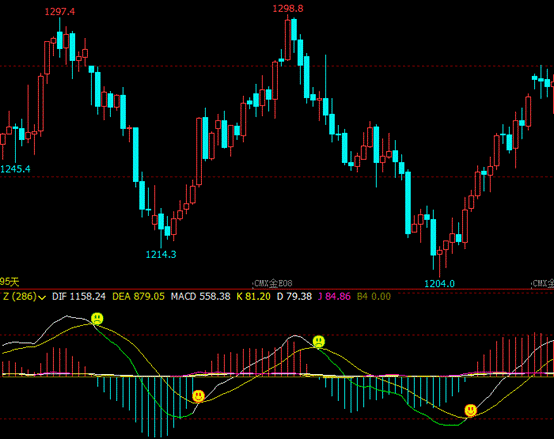Select the DEA 879.05 readout
Screen dimensions: 554x439
click(x=138, y=296)
